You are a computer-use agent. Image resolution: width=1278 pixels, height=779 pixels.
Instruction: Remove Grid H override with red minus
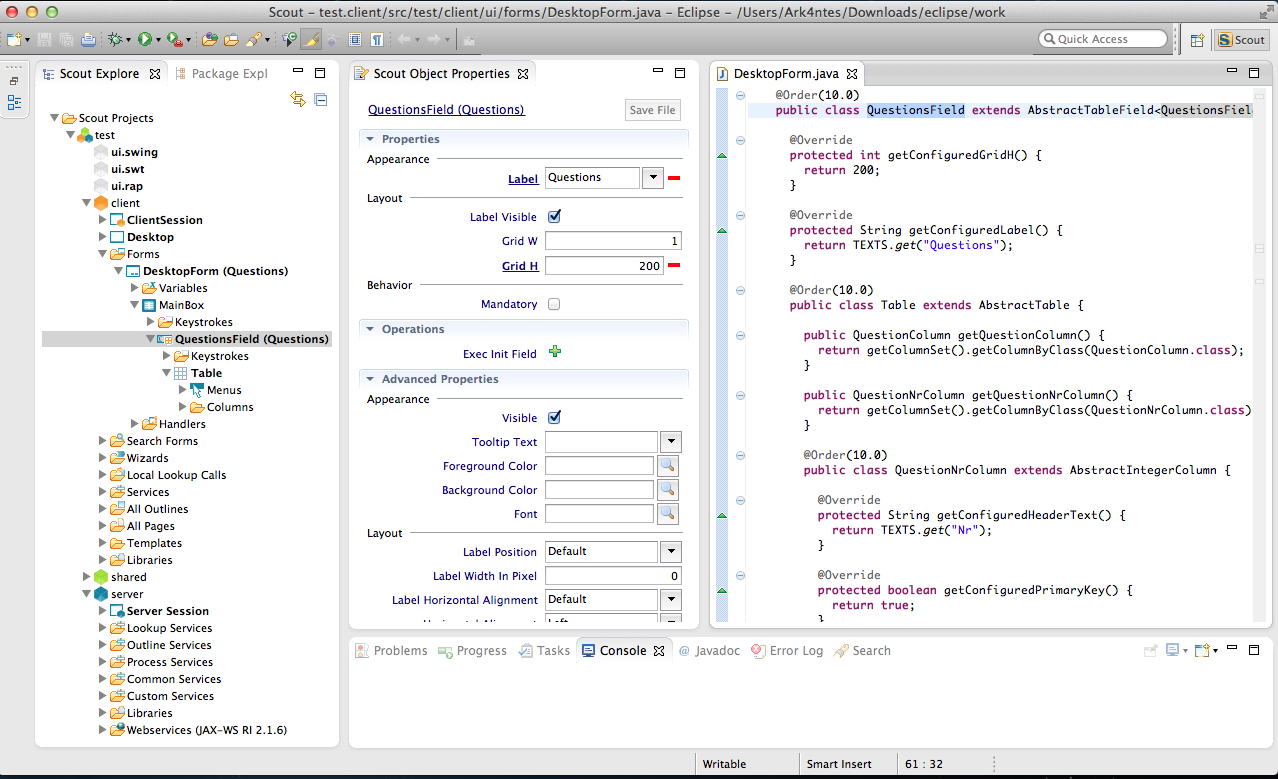point(674,266)
